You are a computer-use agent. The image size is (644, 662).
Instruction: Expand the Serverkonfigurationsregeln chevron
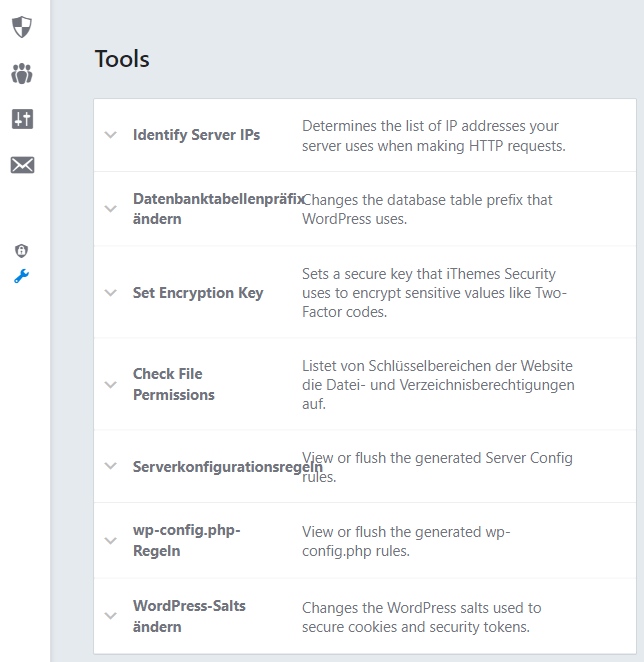coord(111,466)
